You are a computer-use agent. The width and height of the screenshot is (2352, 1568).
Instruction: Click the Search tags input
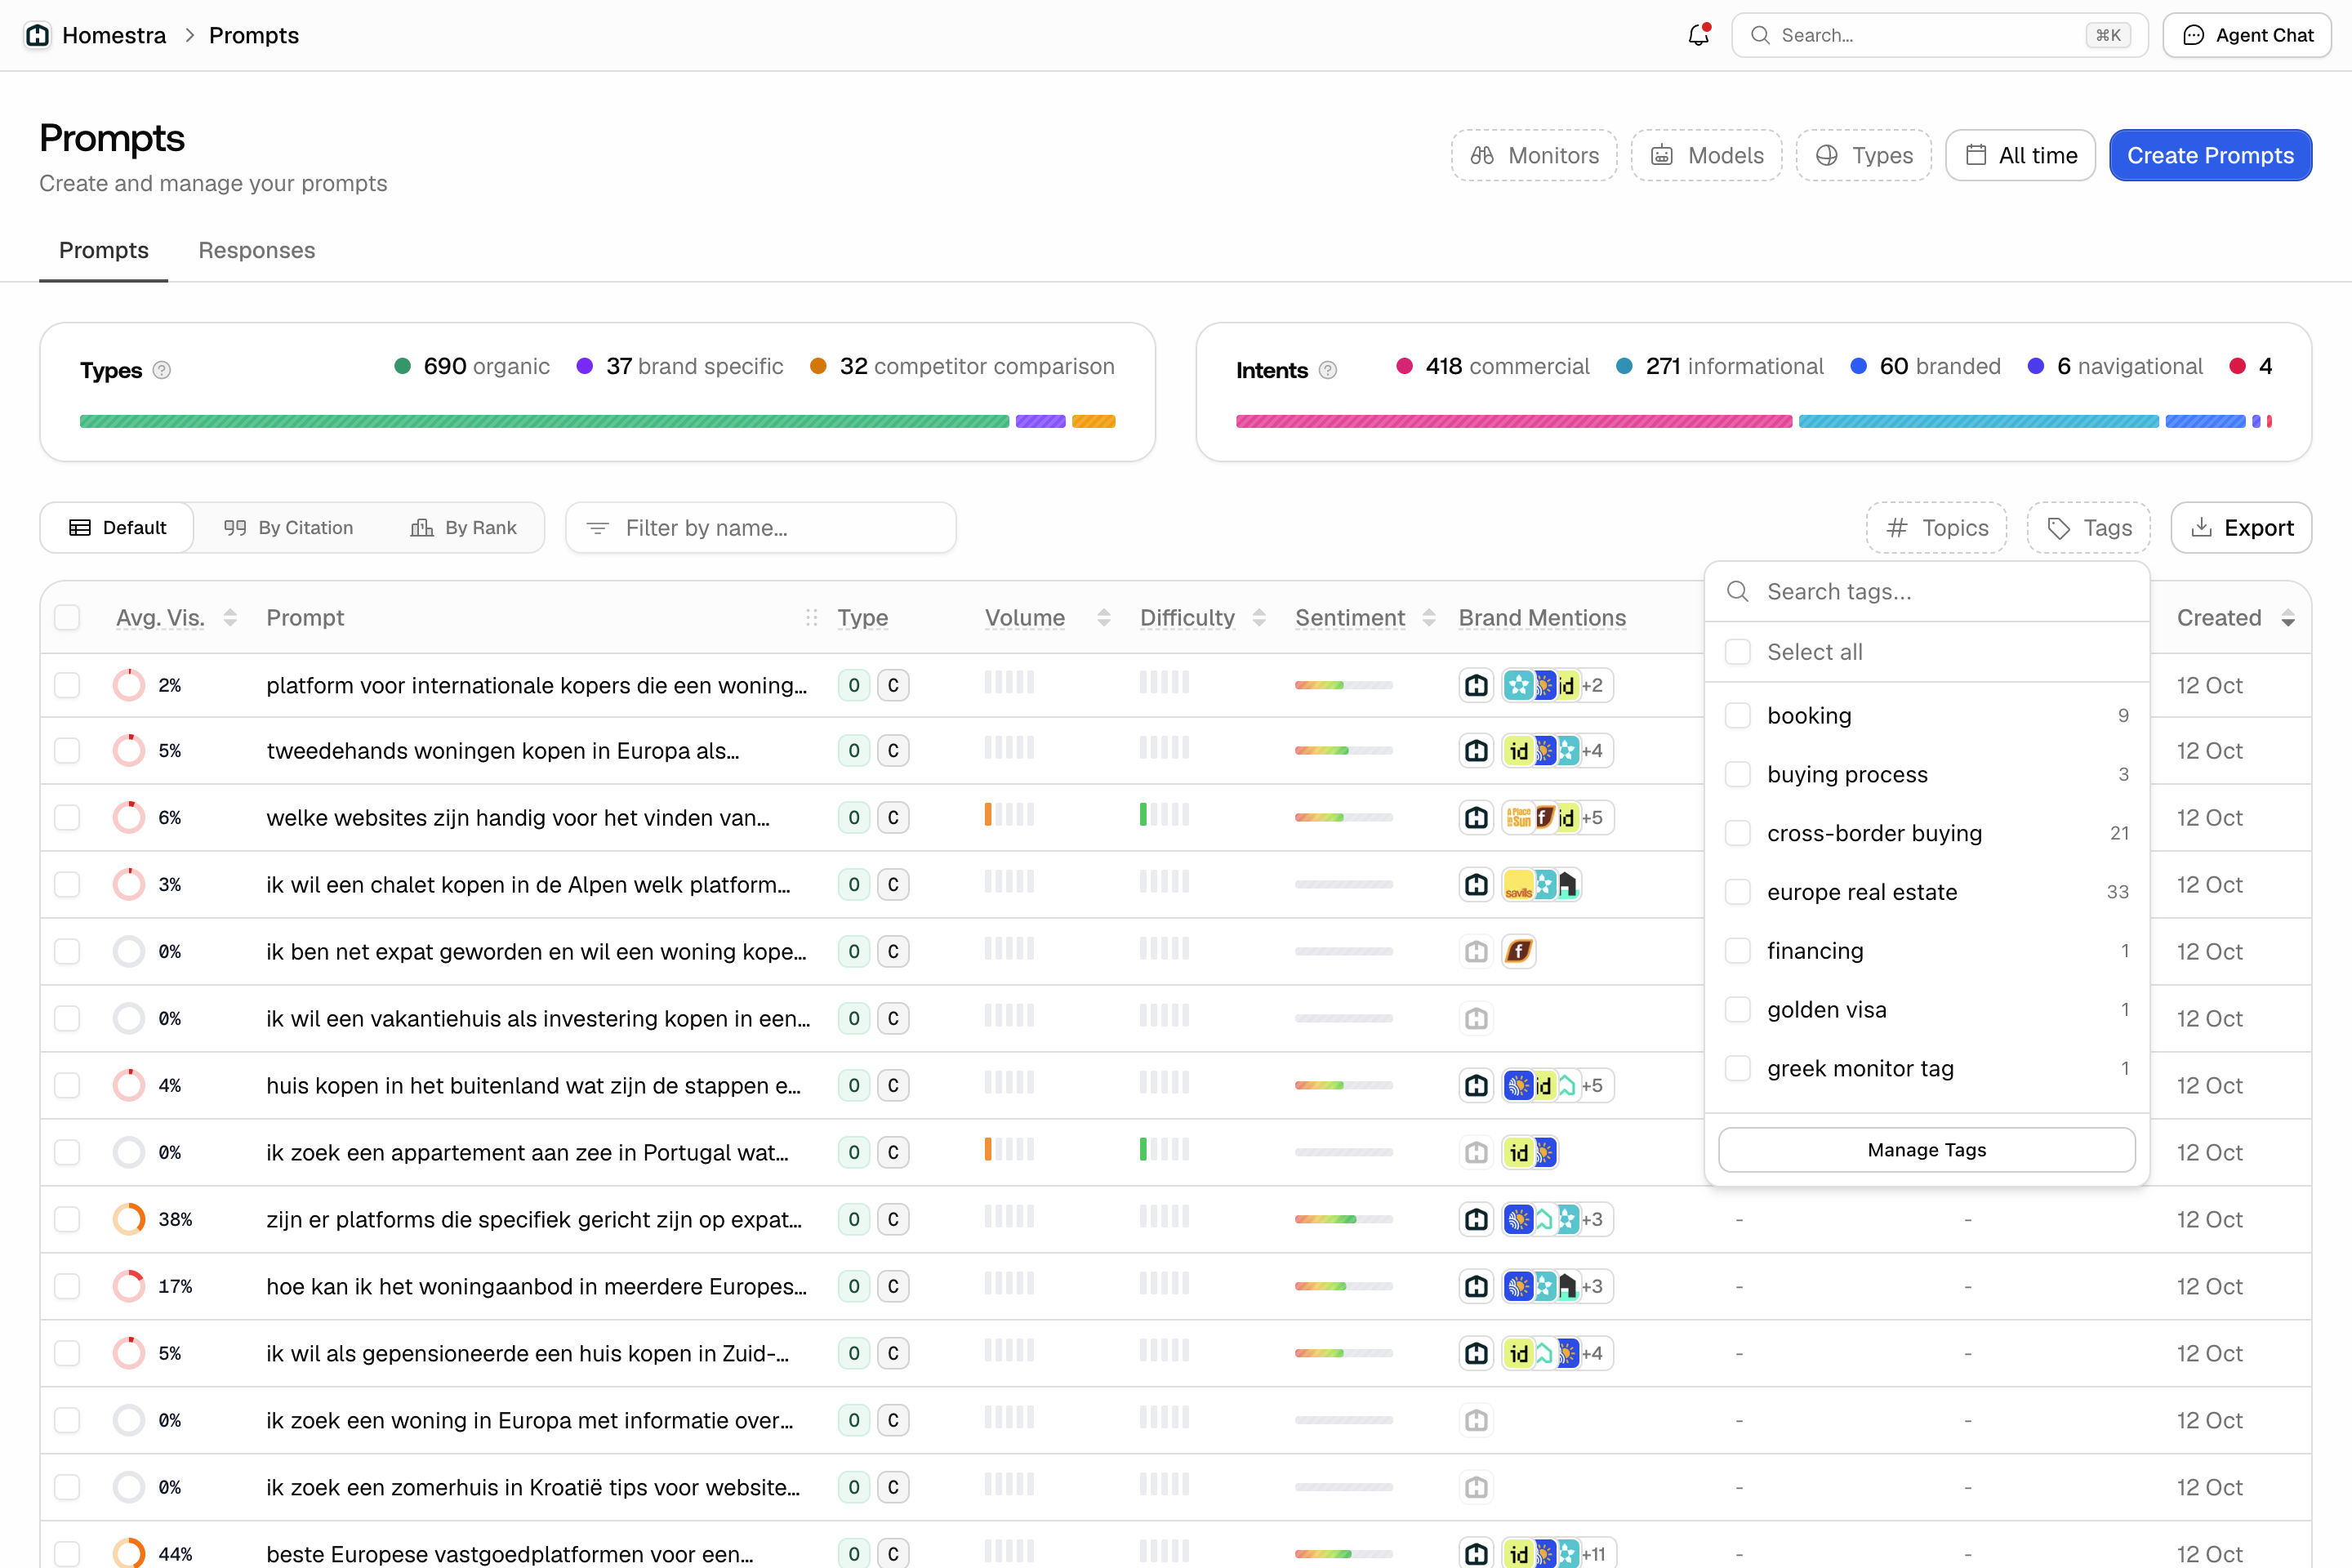coord(1927,591)
